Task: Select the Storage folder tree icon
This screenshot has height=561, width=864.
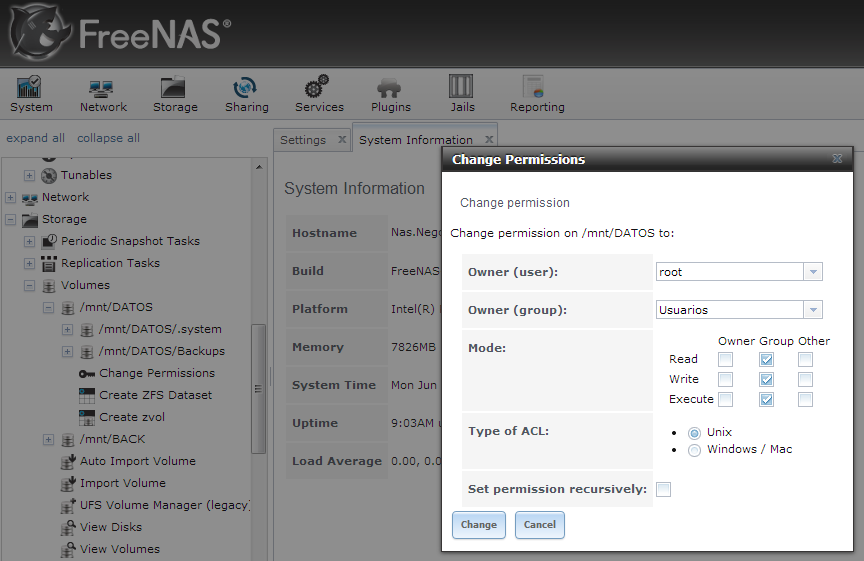Action: tap(30, 220)
